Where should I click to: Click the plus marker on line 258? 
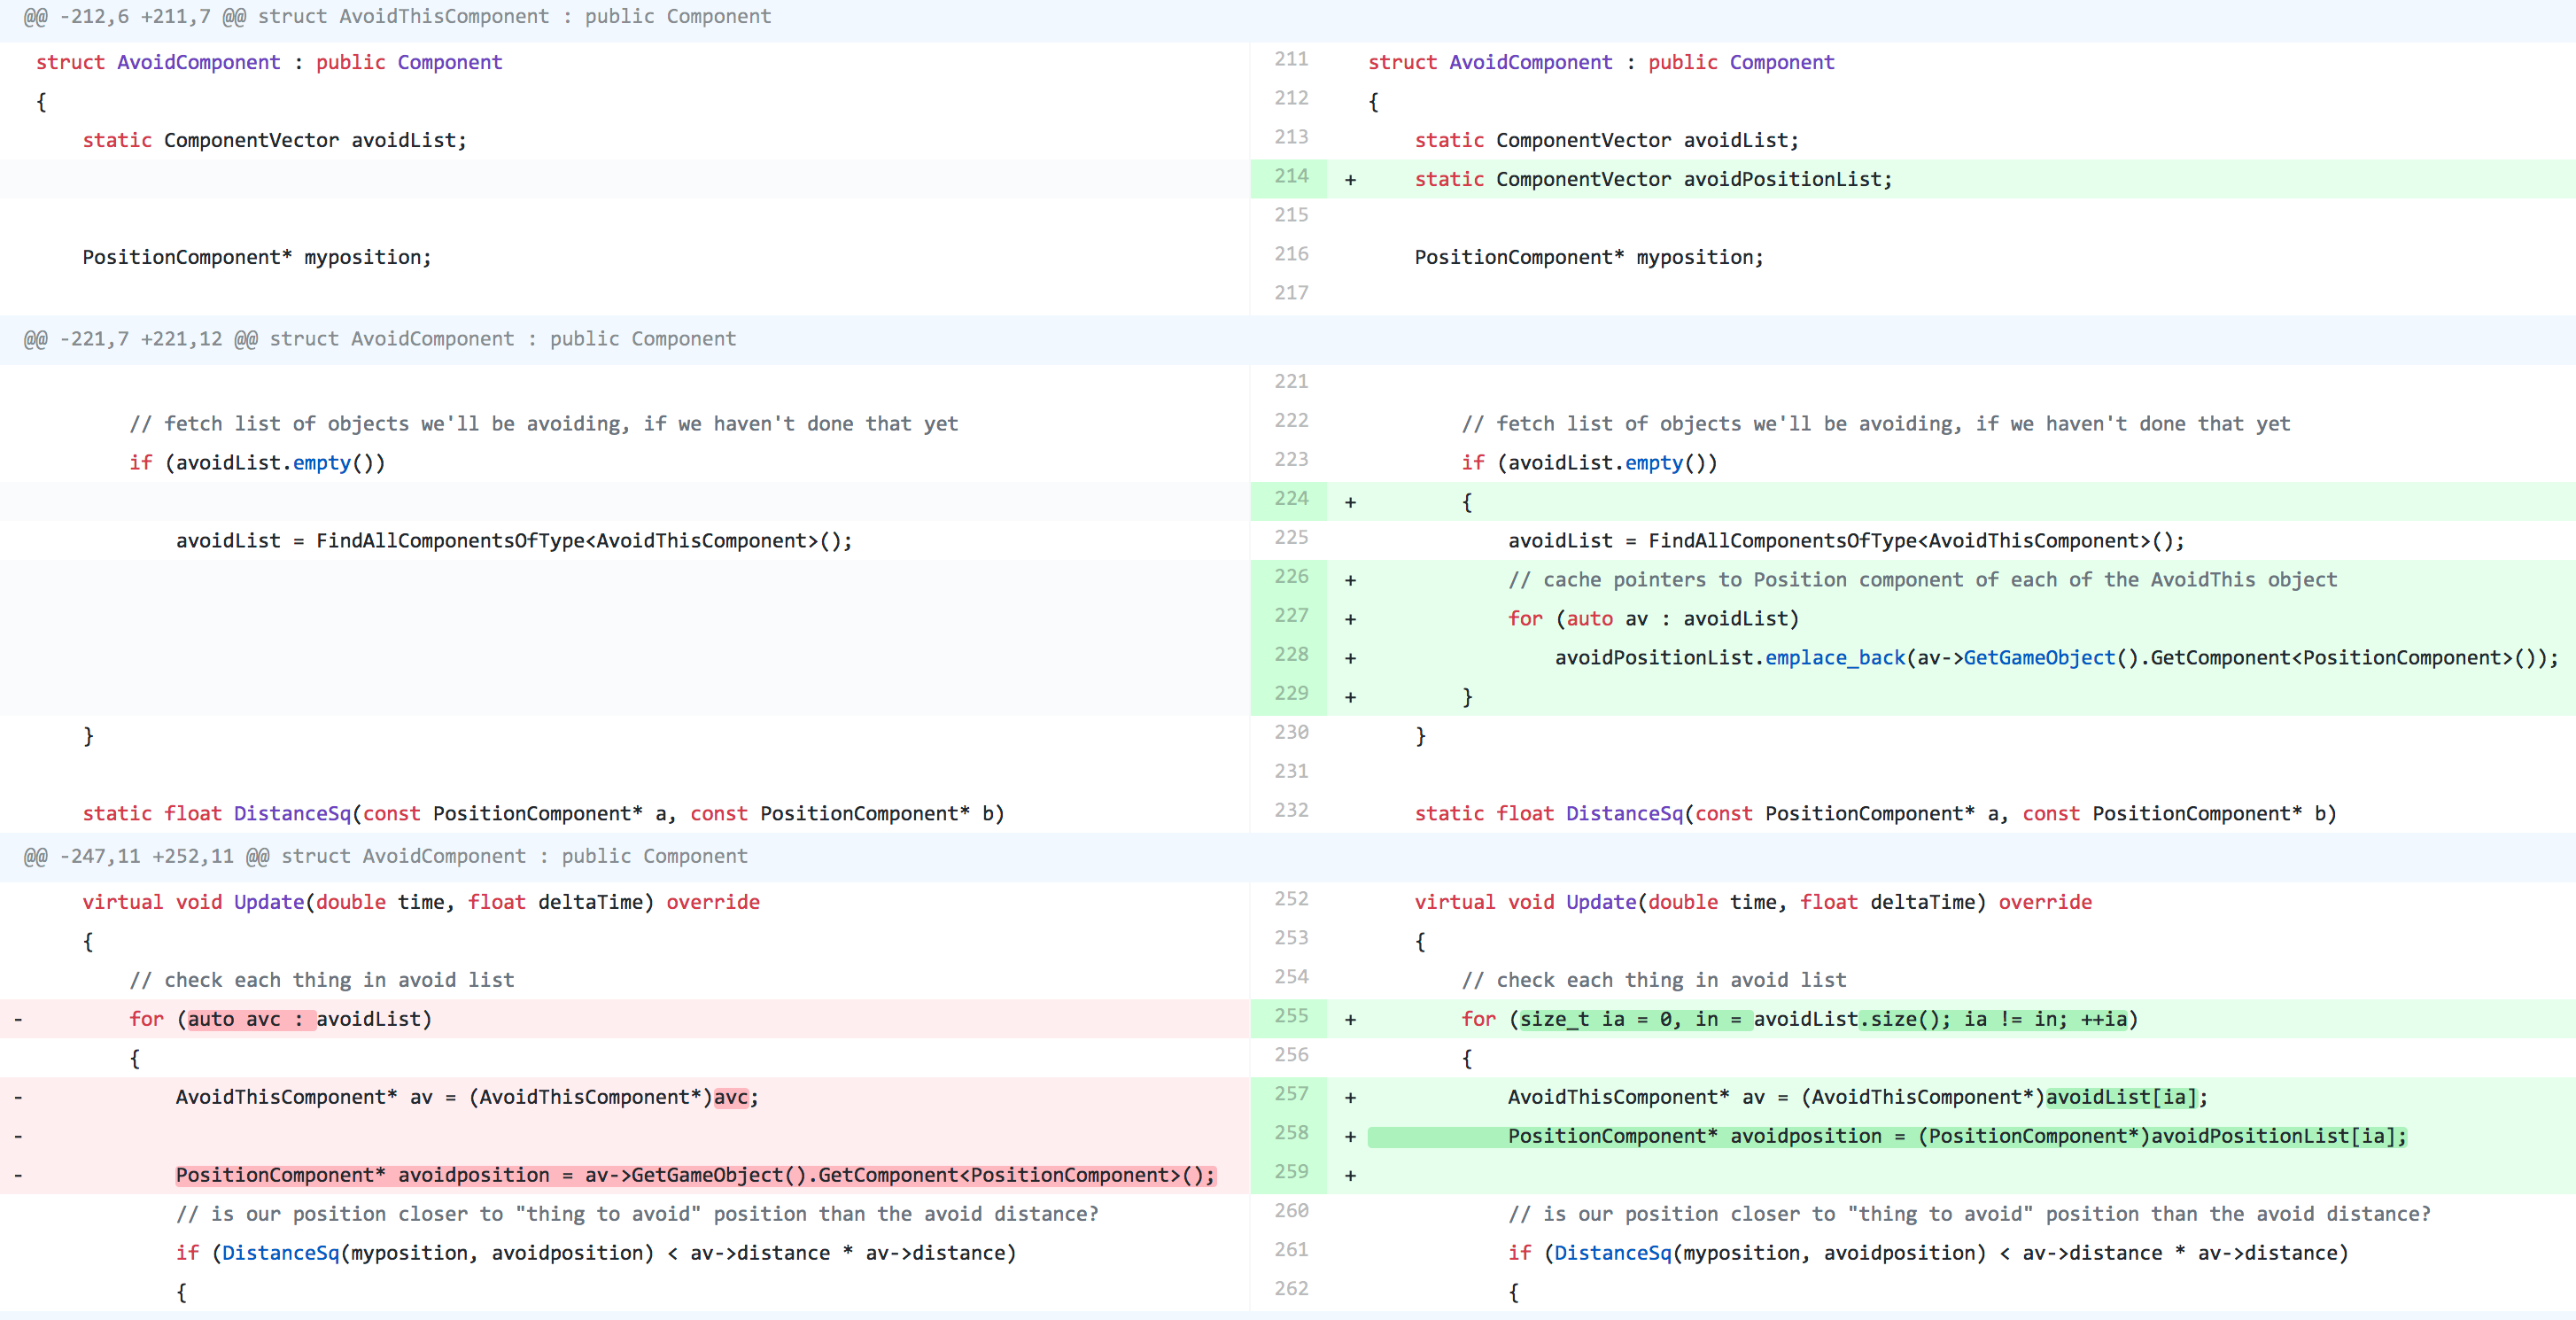click(1350, 1137)
